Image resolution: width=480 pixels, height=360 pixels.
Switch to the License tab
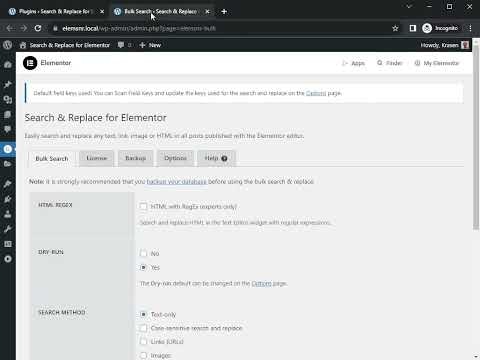97,158
